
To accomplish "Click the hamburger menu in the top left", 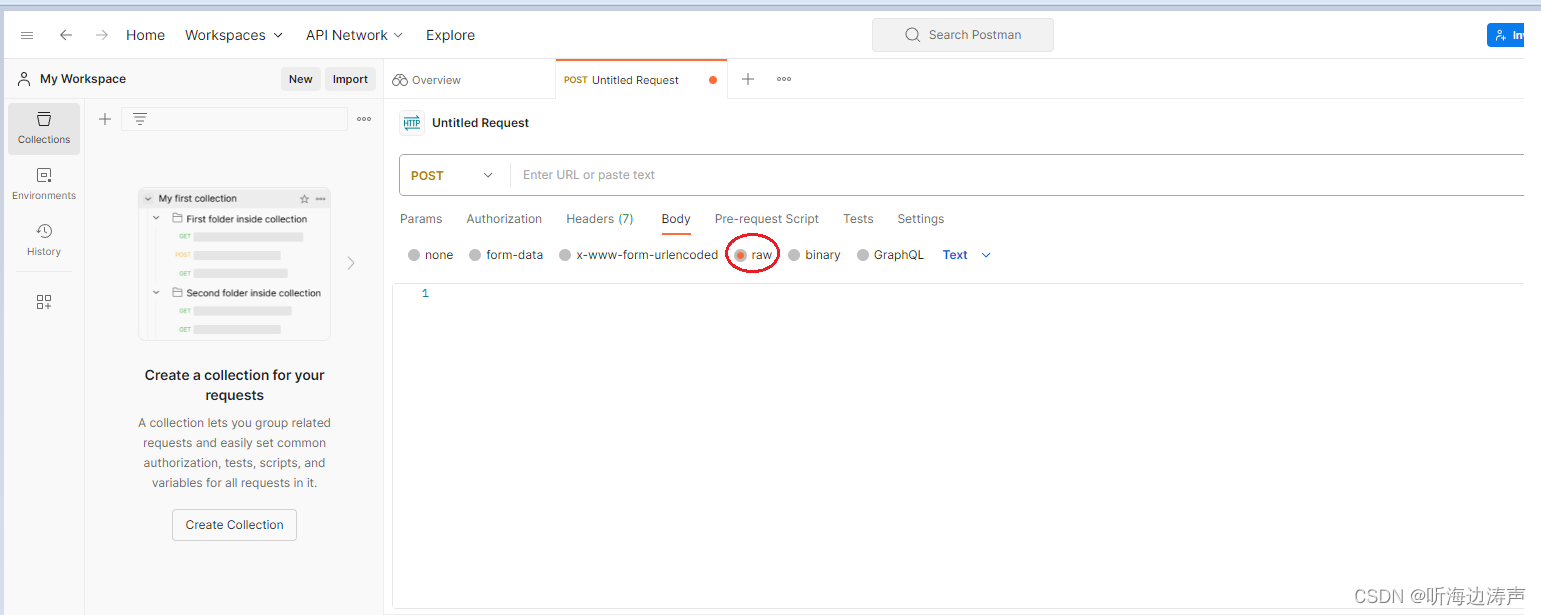I will (27, 34).
